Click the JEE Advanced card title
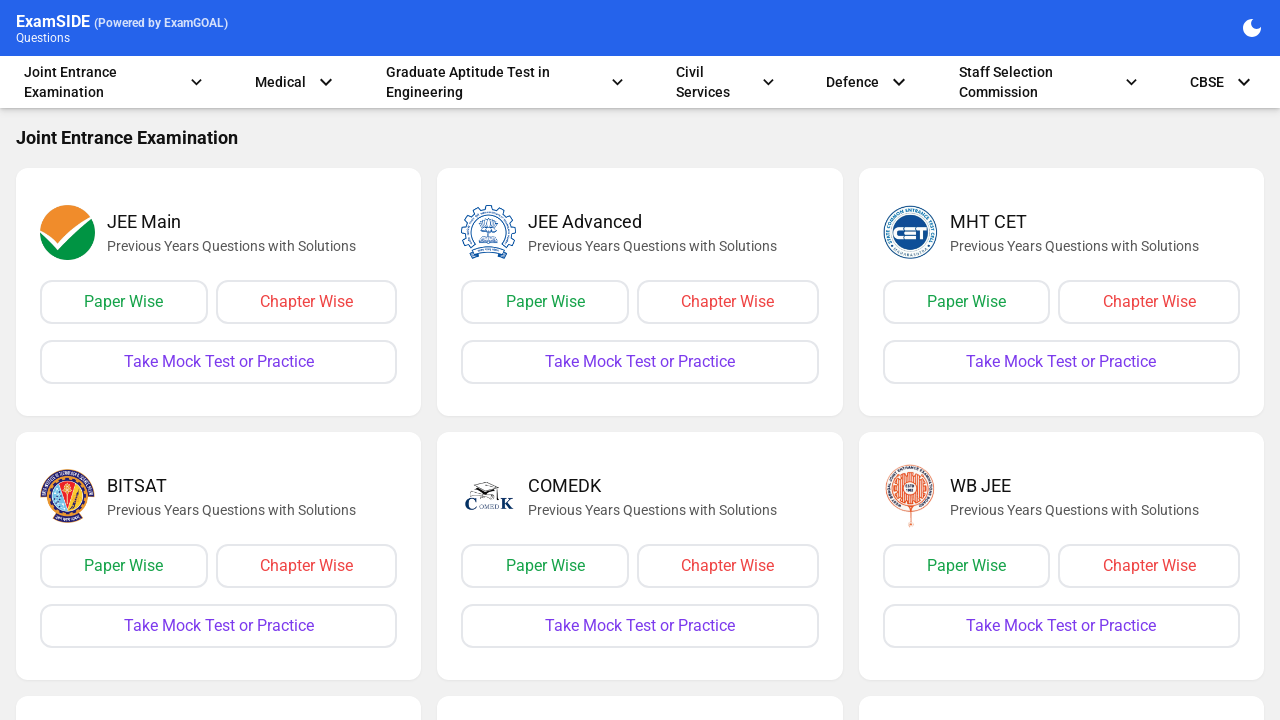The width and height of the screenshot is (1280, 720). 585,222
